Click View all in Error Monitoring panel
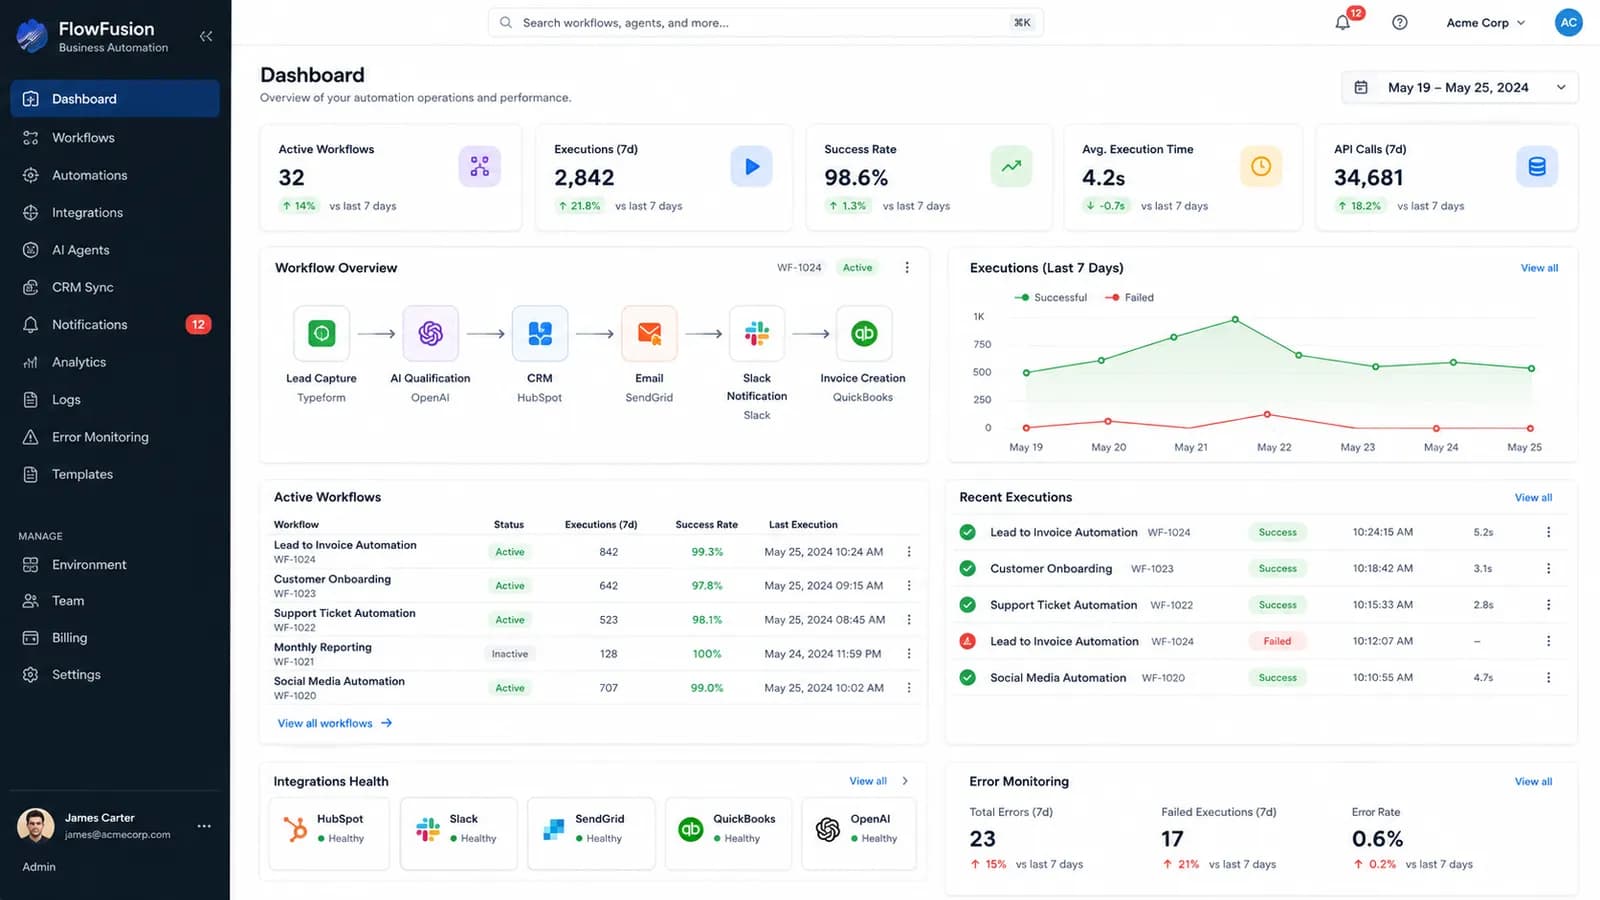Image resolution: width=1600 pixels, height=900 pixels. point(1533,781)
